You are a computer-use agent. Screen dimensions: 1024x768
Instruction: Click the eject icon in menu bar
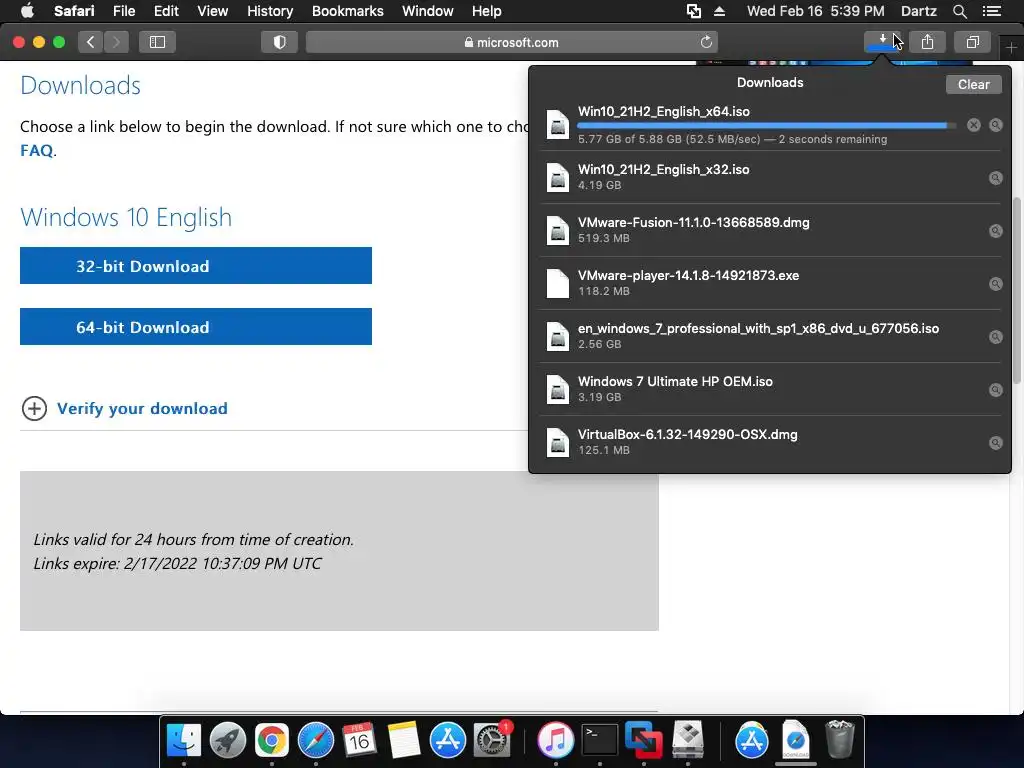[719, 11]
